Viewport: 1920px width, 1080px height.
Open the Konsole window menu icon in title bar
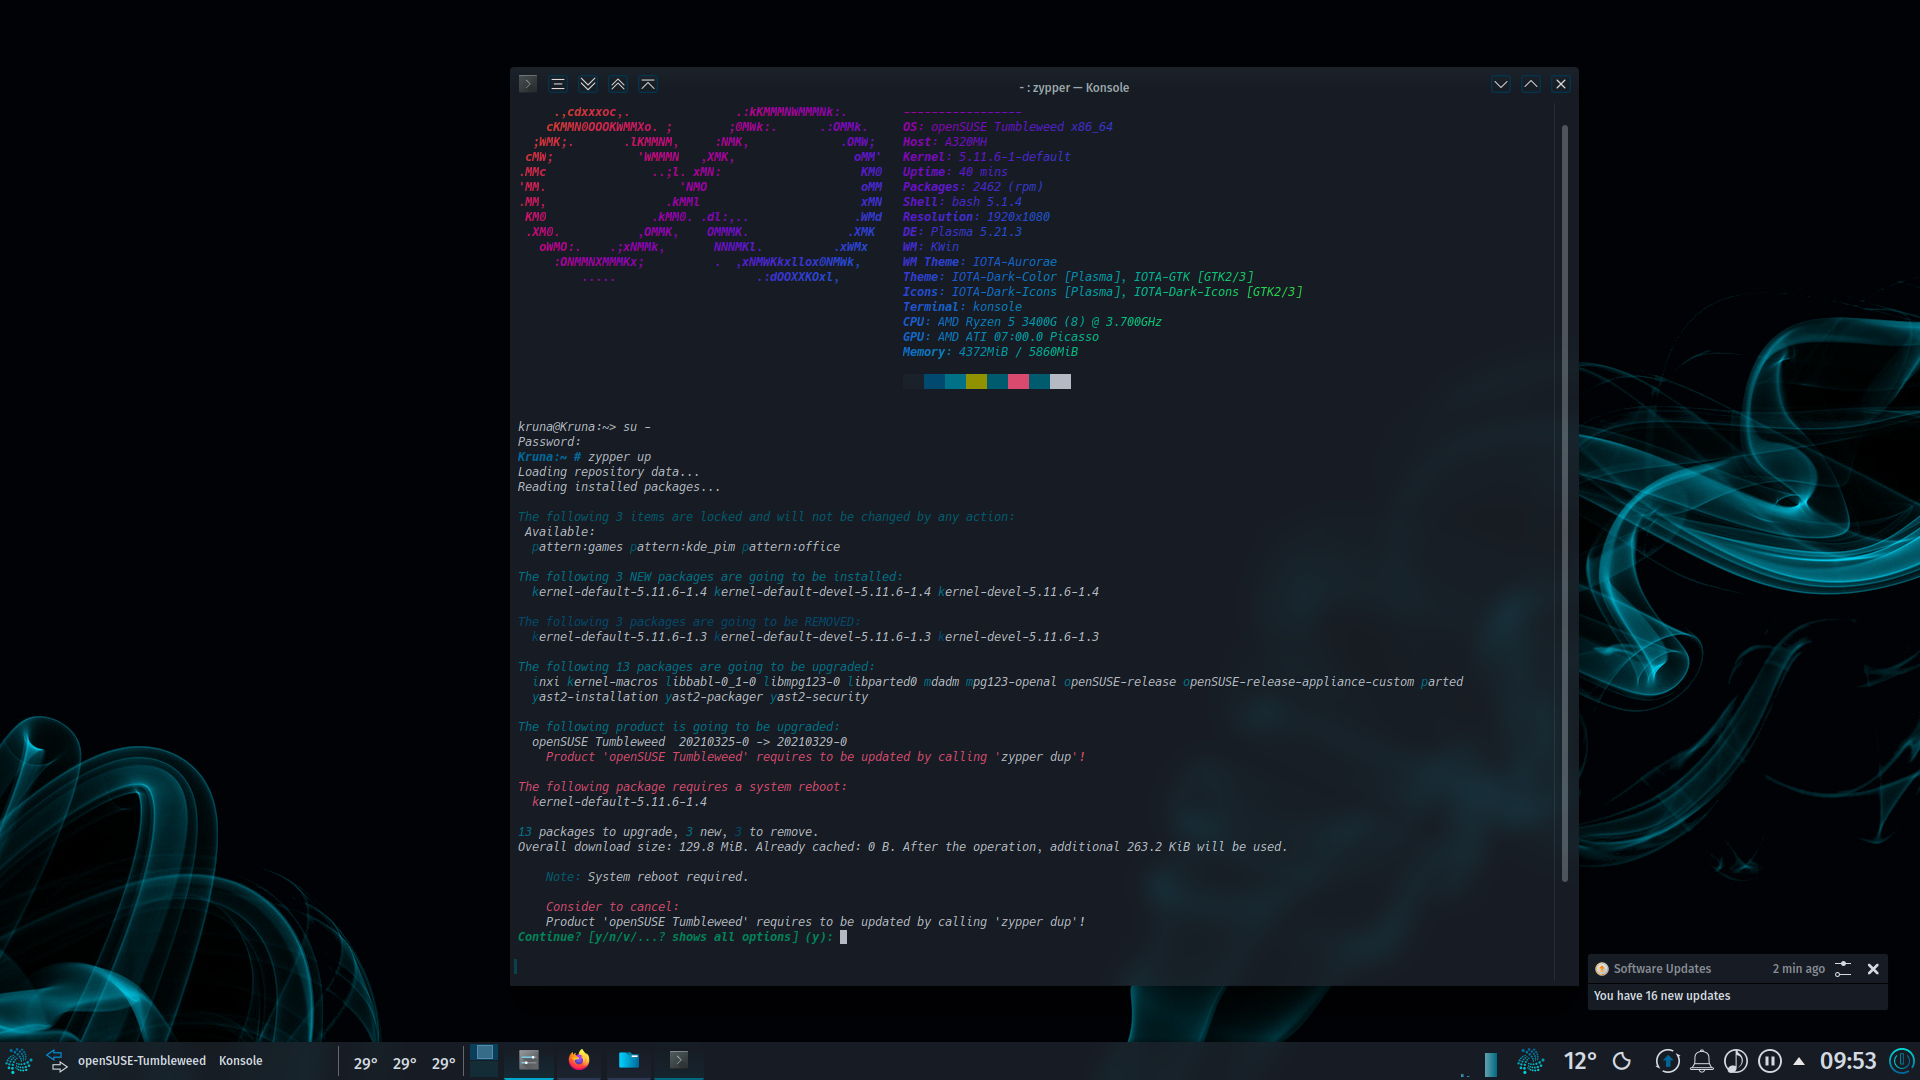click(x=528, y=84)
